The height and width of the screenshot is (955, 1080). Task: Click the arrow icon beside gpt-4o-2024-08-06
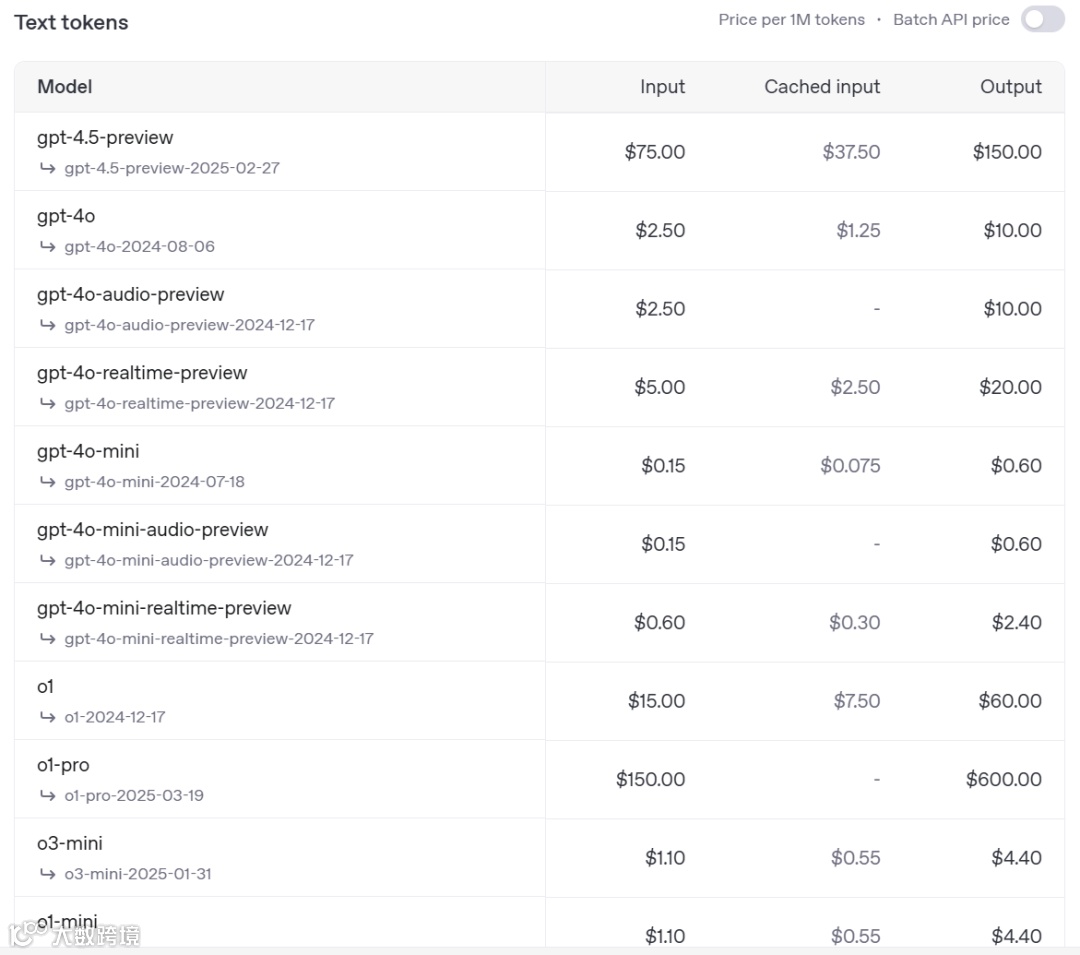point(47,246)
